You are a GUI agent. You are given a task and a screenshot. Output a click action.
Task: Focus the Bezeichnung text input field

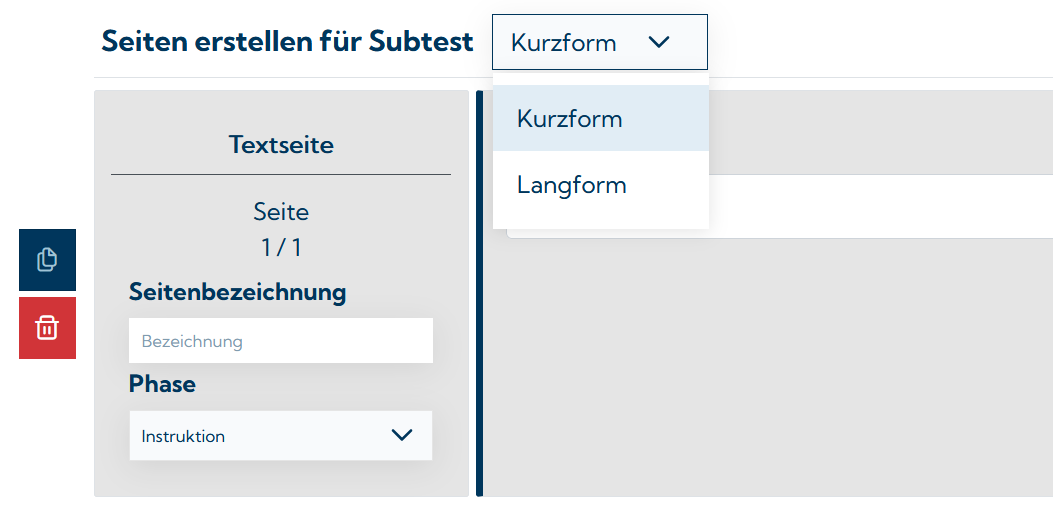(281, 341)
